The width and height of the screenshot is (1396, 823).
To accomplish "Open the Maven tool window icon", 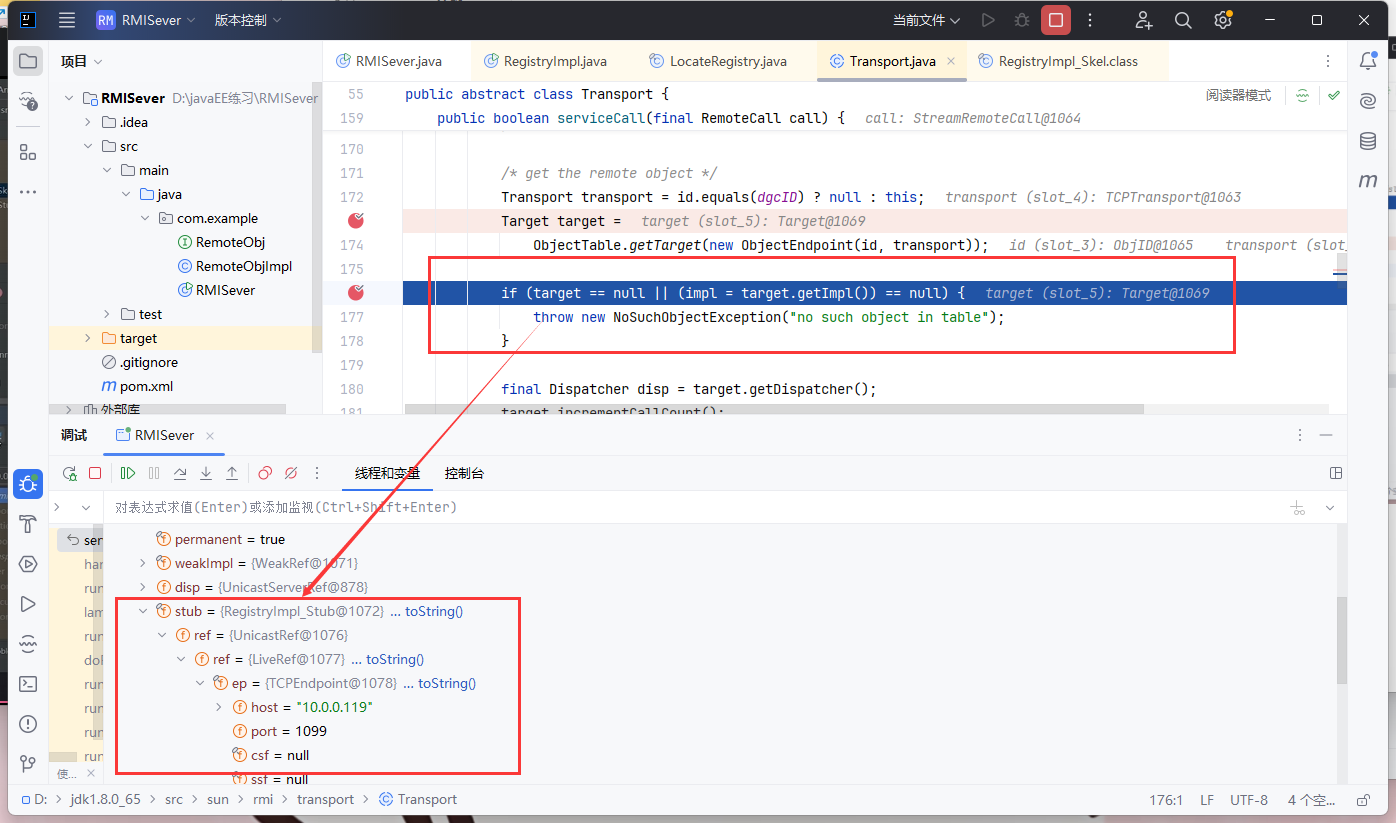I will (1367, 181).
